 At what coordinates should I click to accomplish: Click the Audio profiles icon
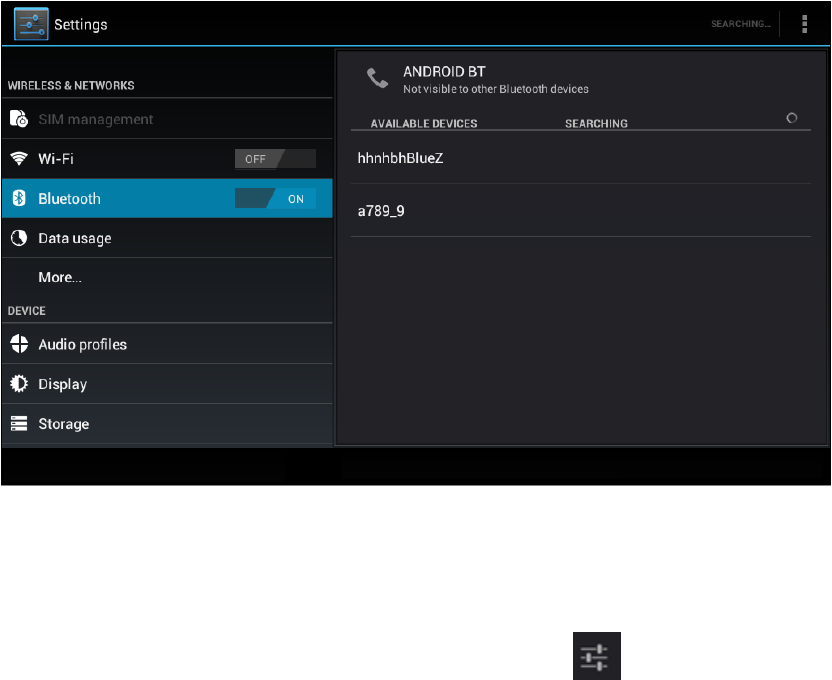(19, 344)
